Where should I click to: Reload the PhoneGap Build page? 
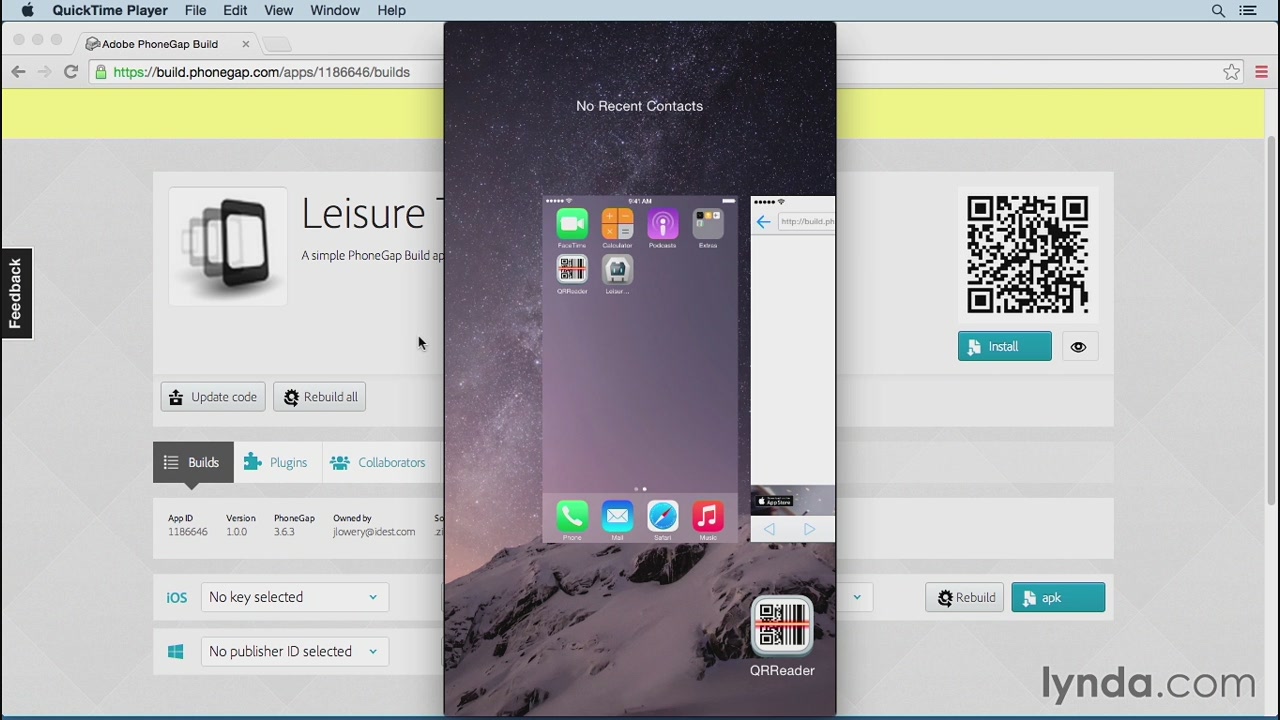point(71,72)
